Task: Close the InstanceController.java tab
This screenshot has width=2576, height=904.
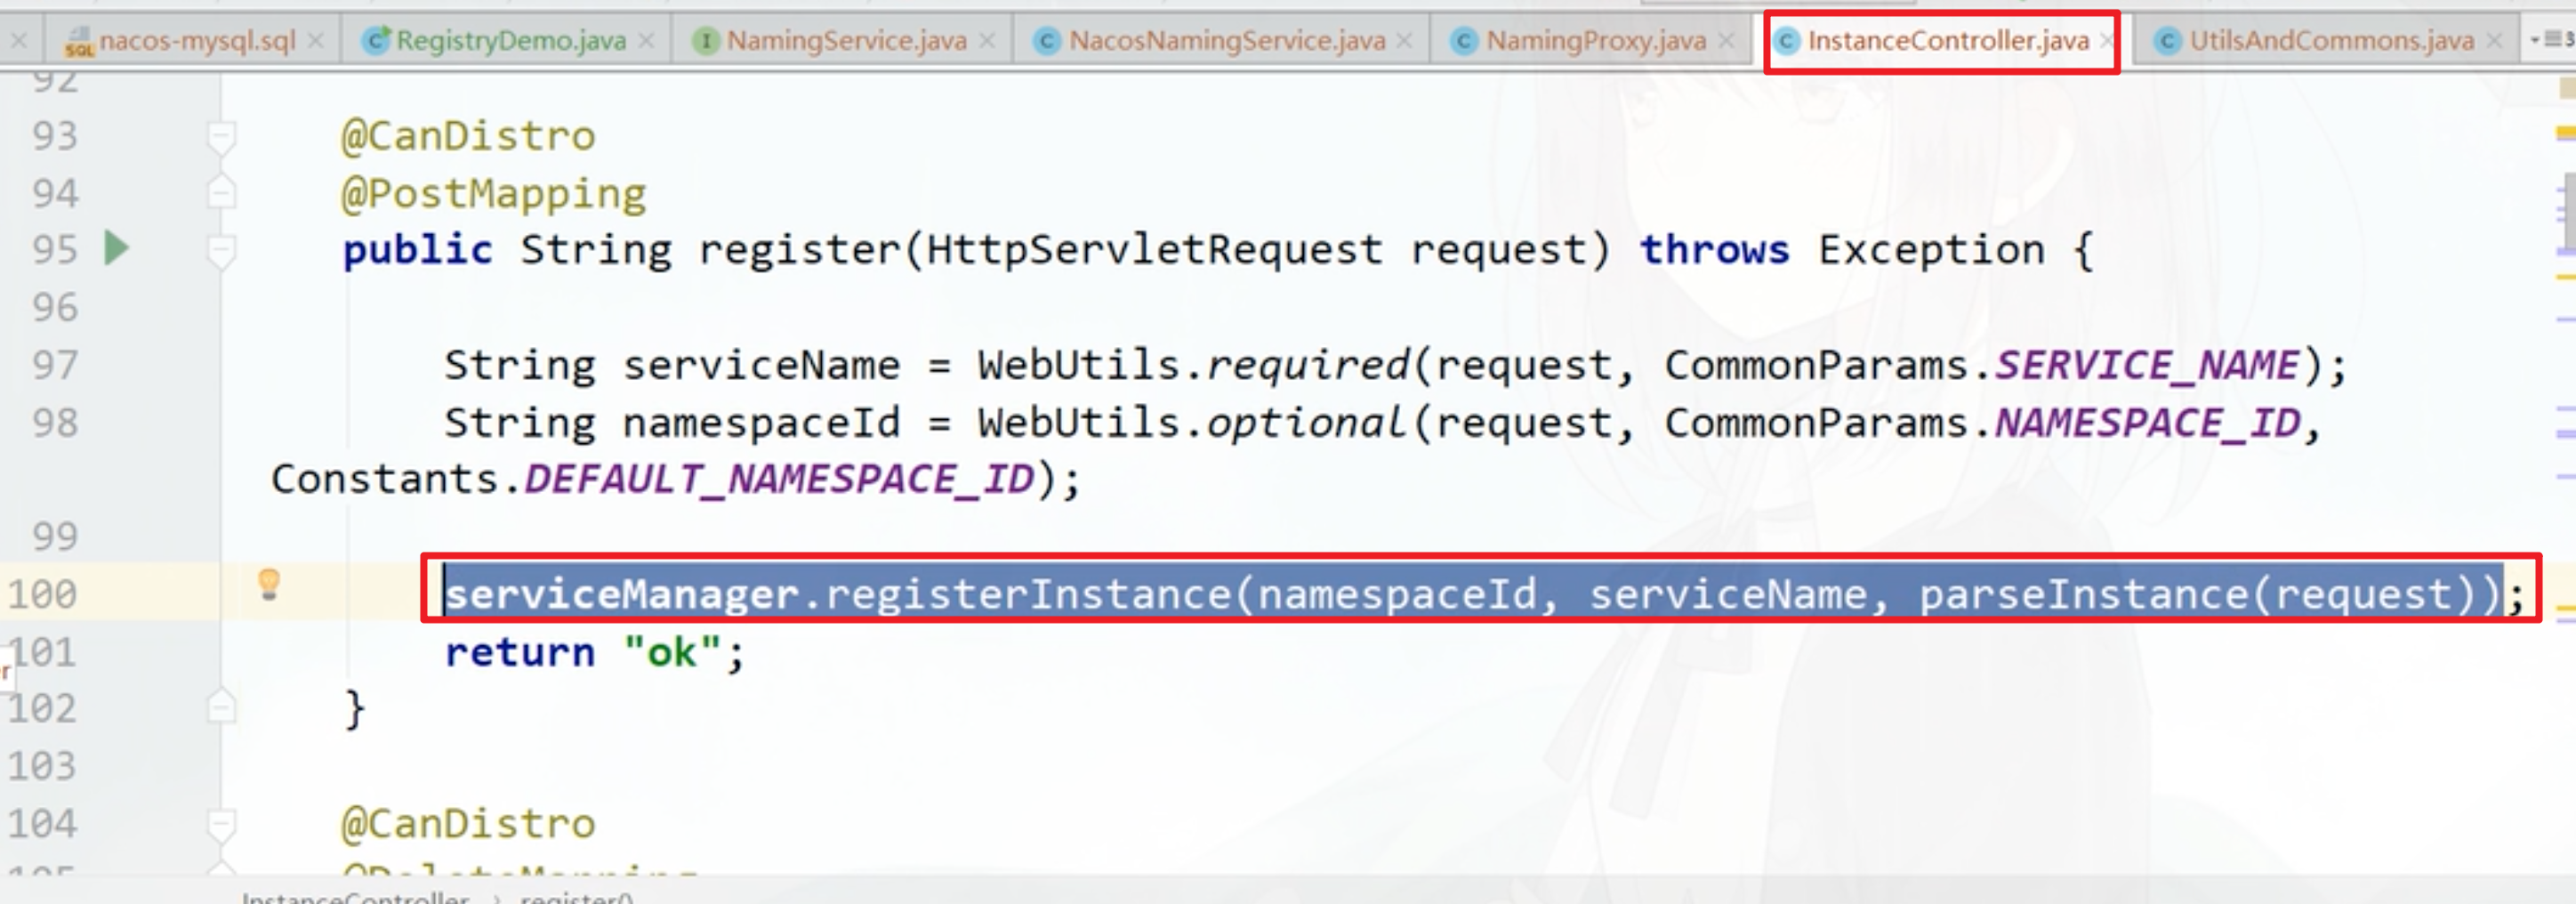Action: [x=2106, y=41]
